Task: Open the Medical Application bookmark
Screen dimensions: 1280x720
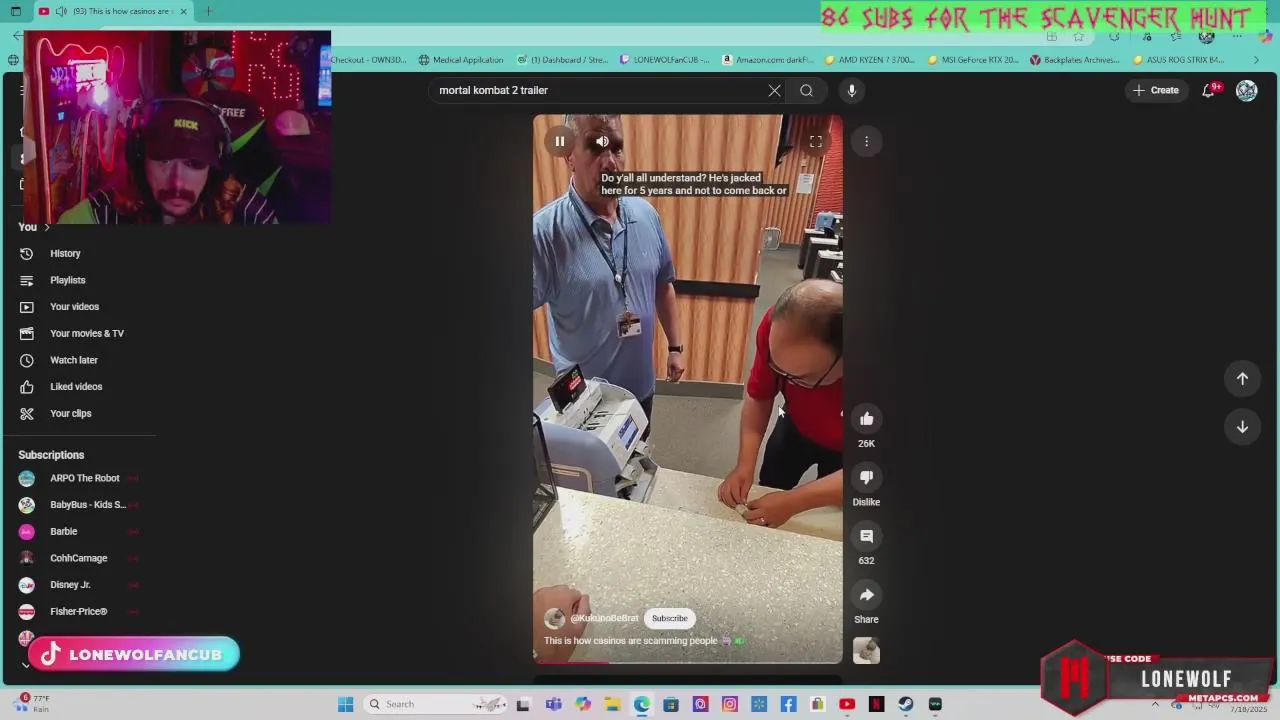Action: point(461,60)
